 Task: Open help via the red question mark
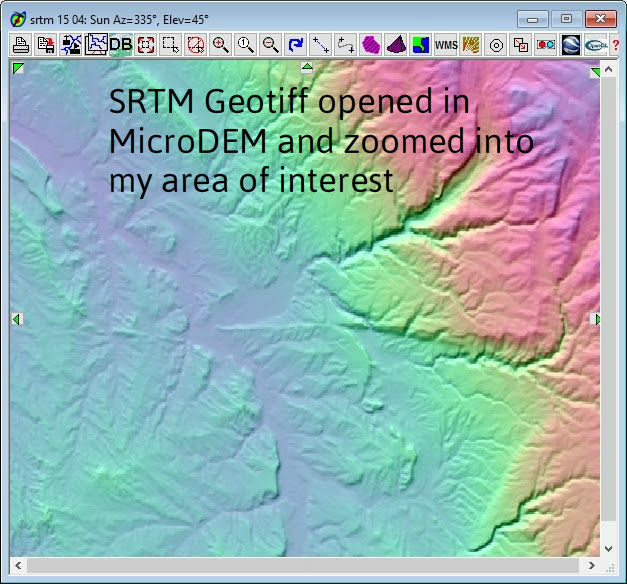[616, 45]
